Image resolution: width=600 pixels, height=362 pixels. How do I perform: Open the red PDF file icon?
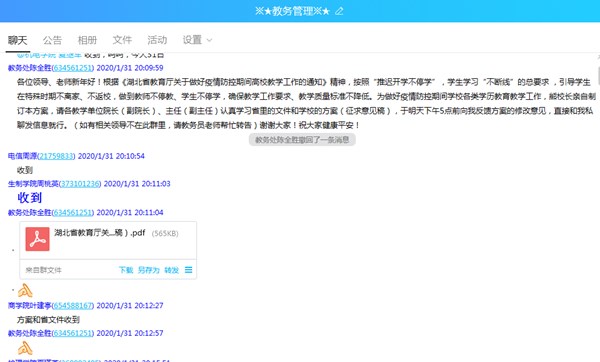(x=38, y=239)
